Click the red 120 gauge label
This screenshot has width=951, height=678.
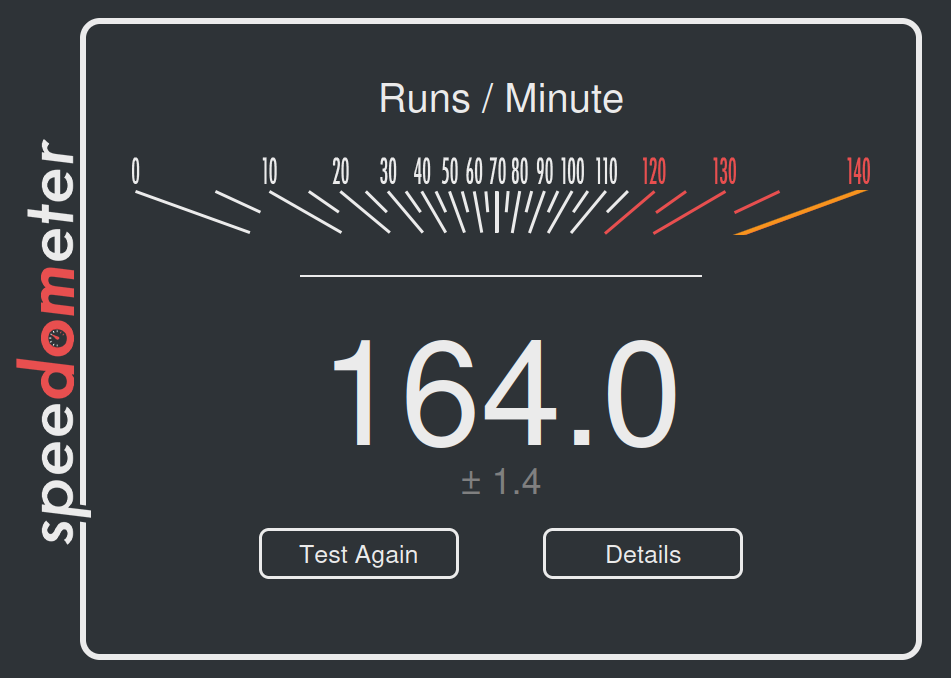click(654, 171)
